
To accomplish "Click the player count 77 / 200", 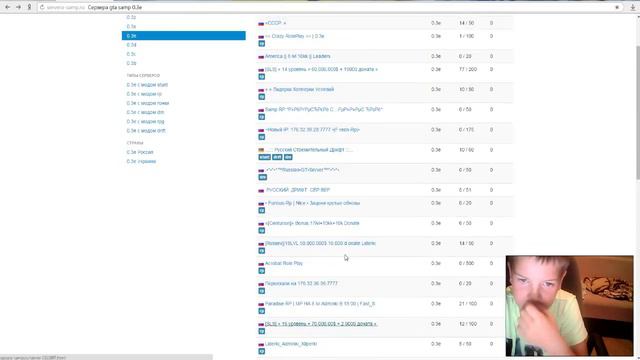I will (468, 69).
